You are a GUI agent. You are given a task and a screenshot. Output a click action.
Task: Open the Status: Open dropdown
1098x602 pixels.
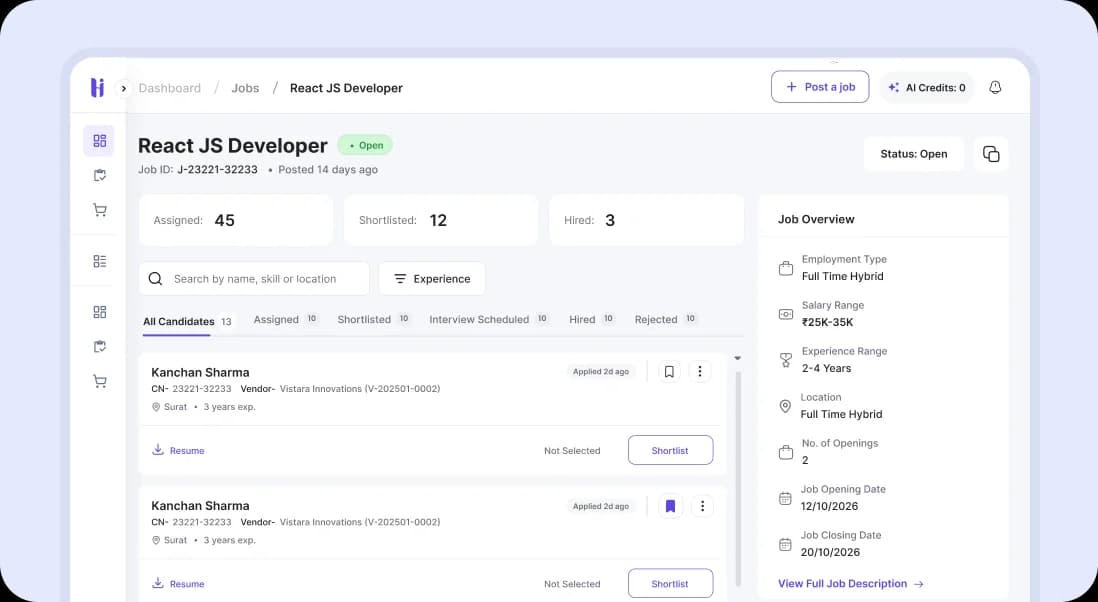click(x=913, y=153)
